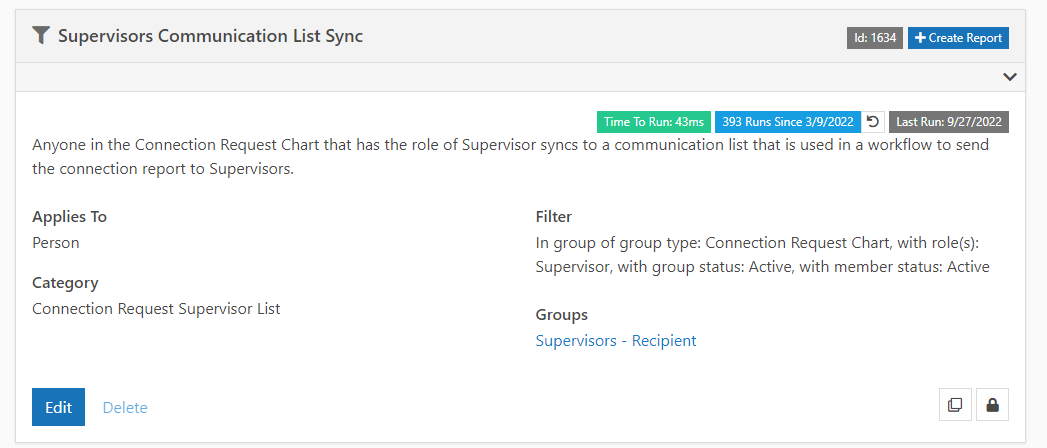Viewport: 1047px width, 448px height.
Task: Click the Person value
Action: [x=55, y=242]
